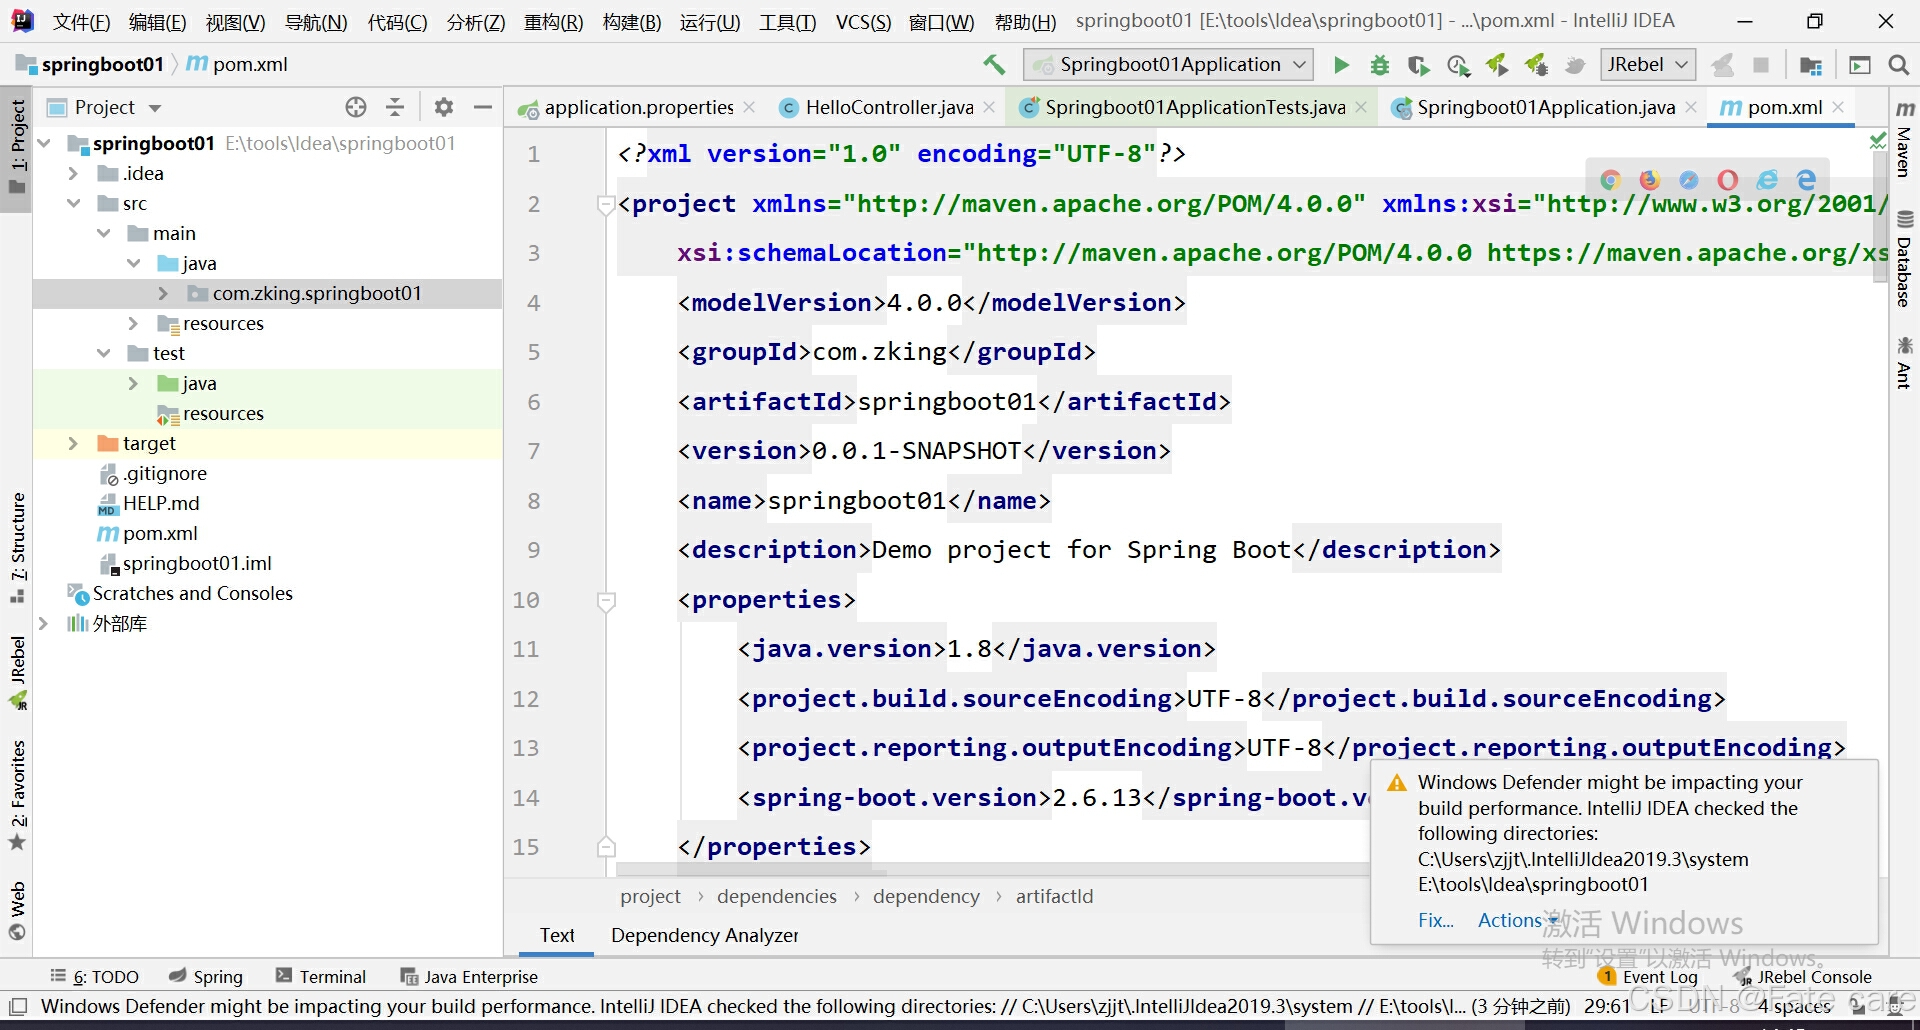Open the Event Log
The height and width of the screenshot is (1030, 1920).
[1648, 977]
